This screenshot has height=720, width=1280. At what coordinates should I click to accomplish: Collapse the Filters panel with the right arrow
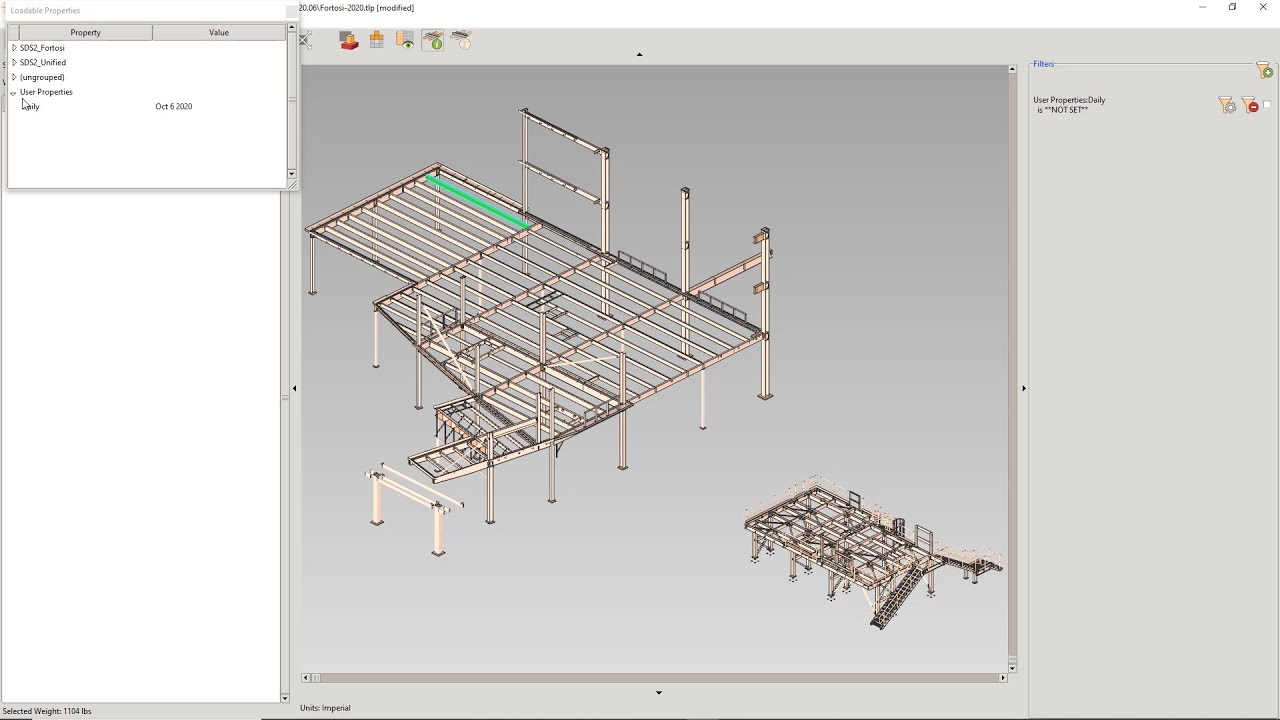(1023, 388)
